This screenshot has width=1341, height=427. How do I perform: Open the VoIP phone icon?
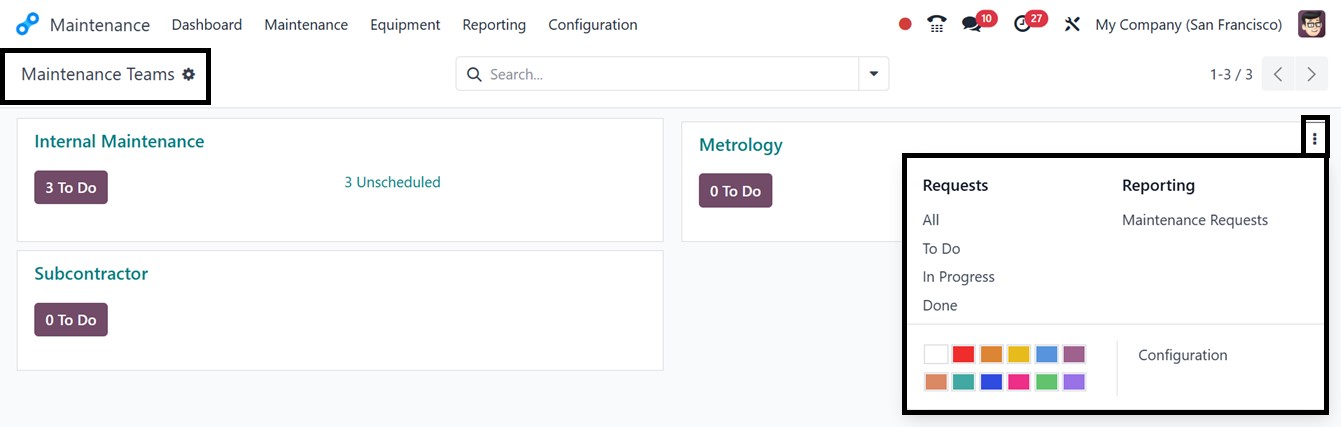point(936,25)
